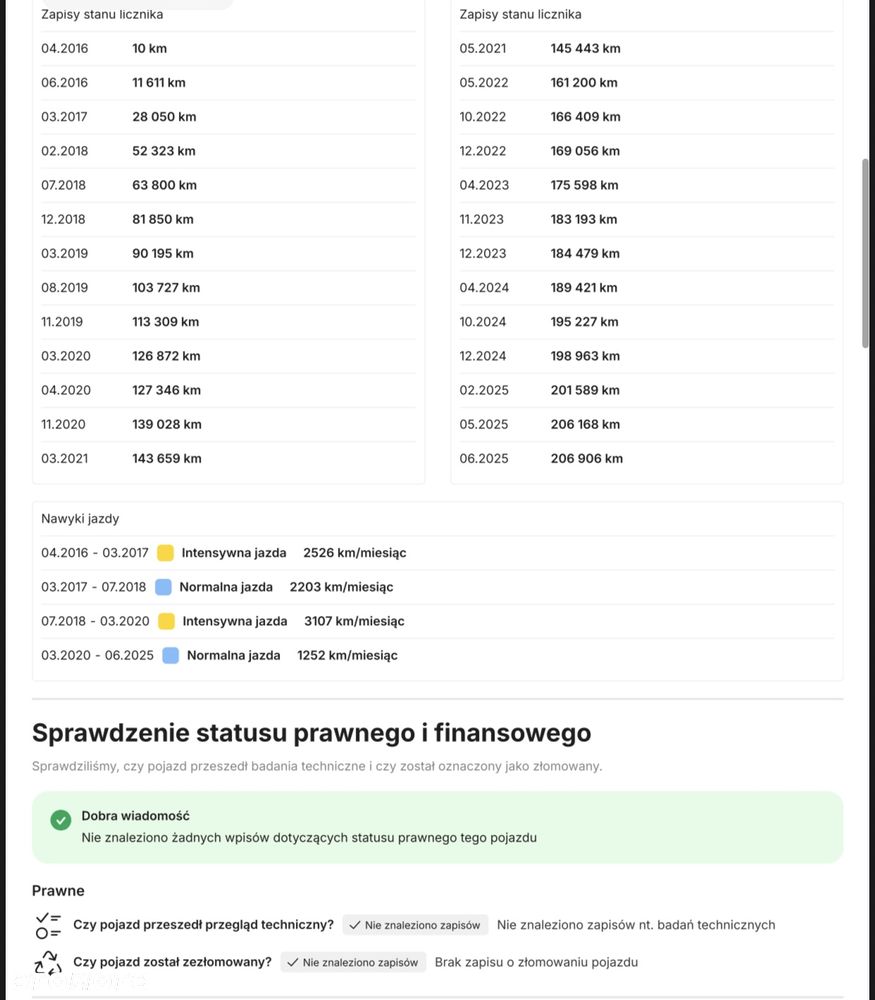Click the yellow square for 04.2016 - 03.2017

[x=166, y=553]
